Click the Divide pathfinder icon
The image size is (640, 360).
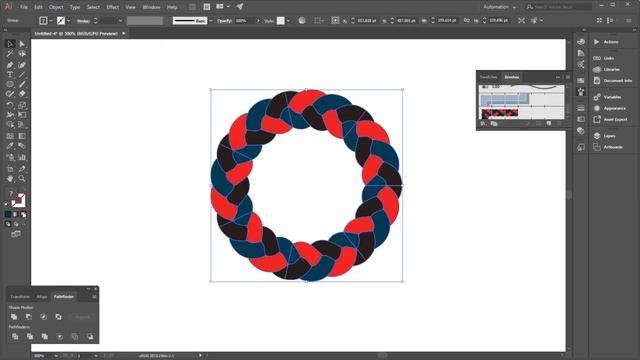coord(15,336)
